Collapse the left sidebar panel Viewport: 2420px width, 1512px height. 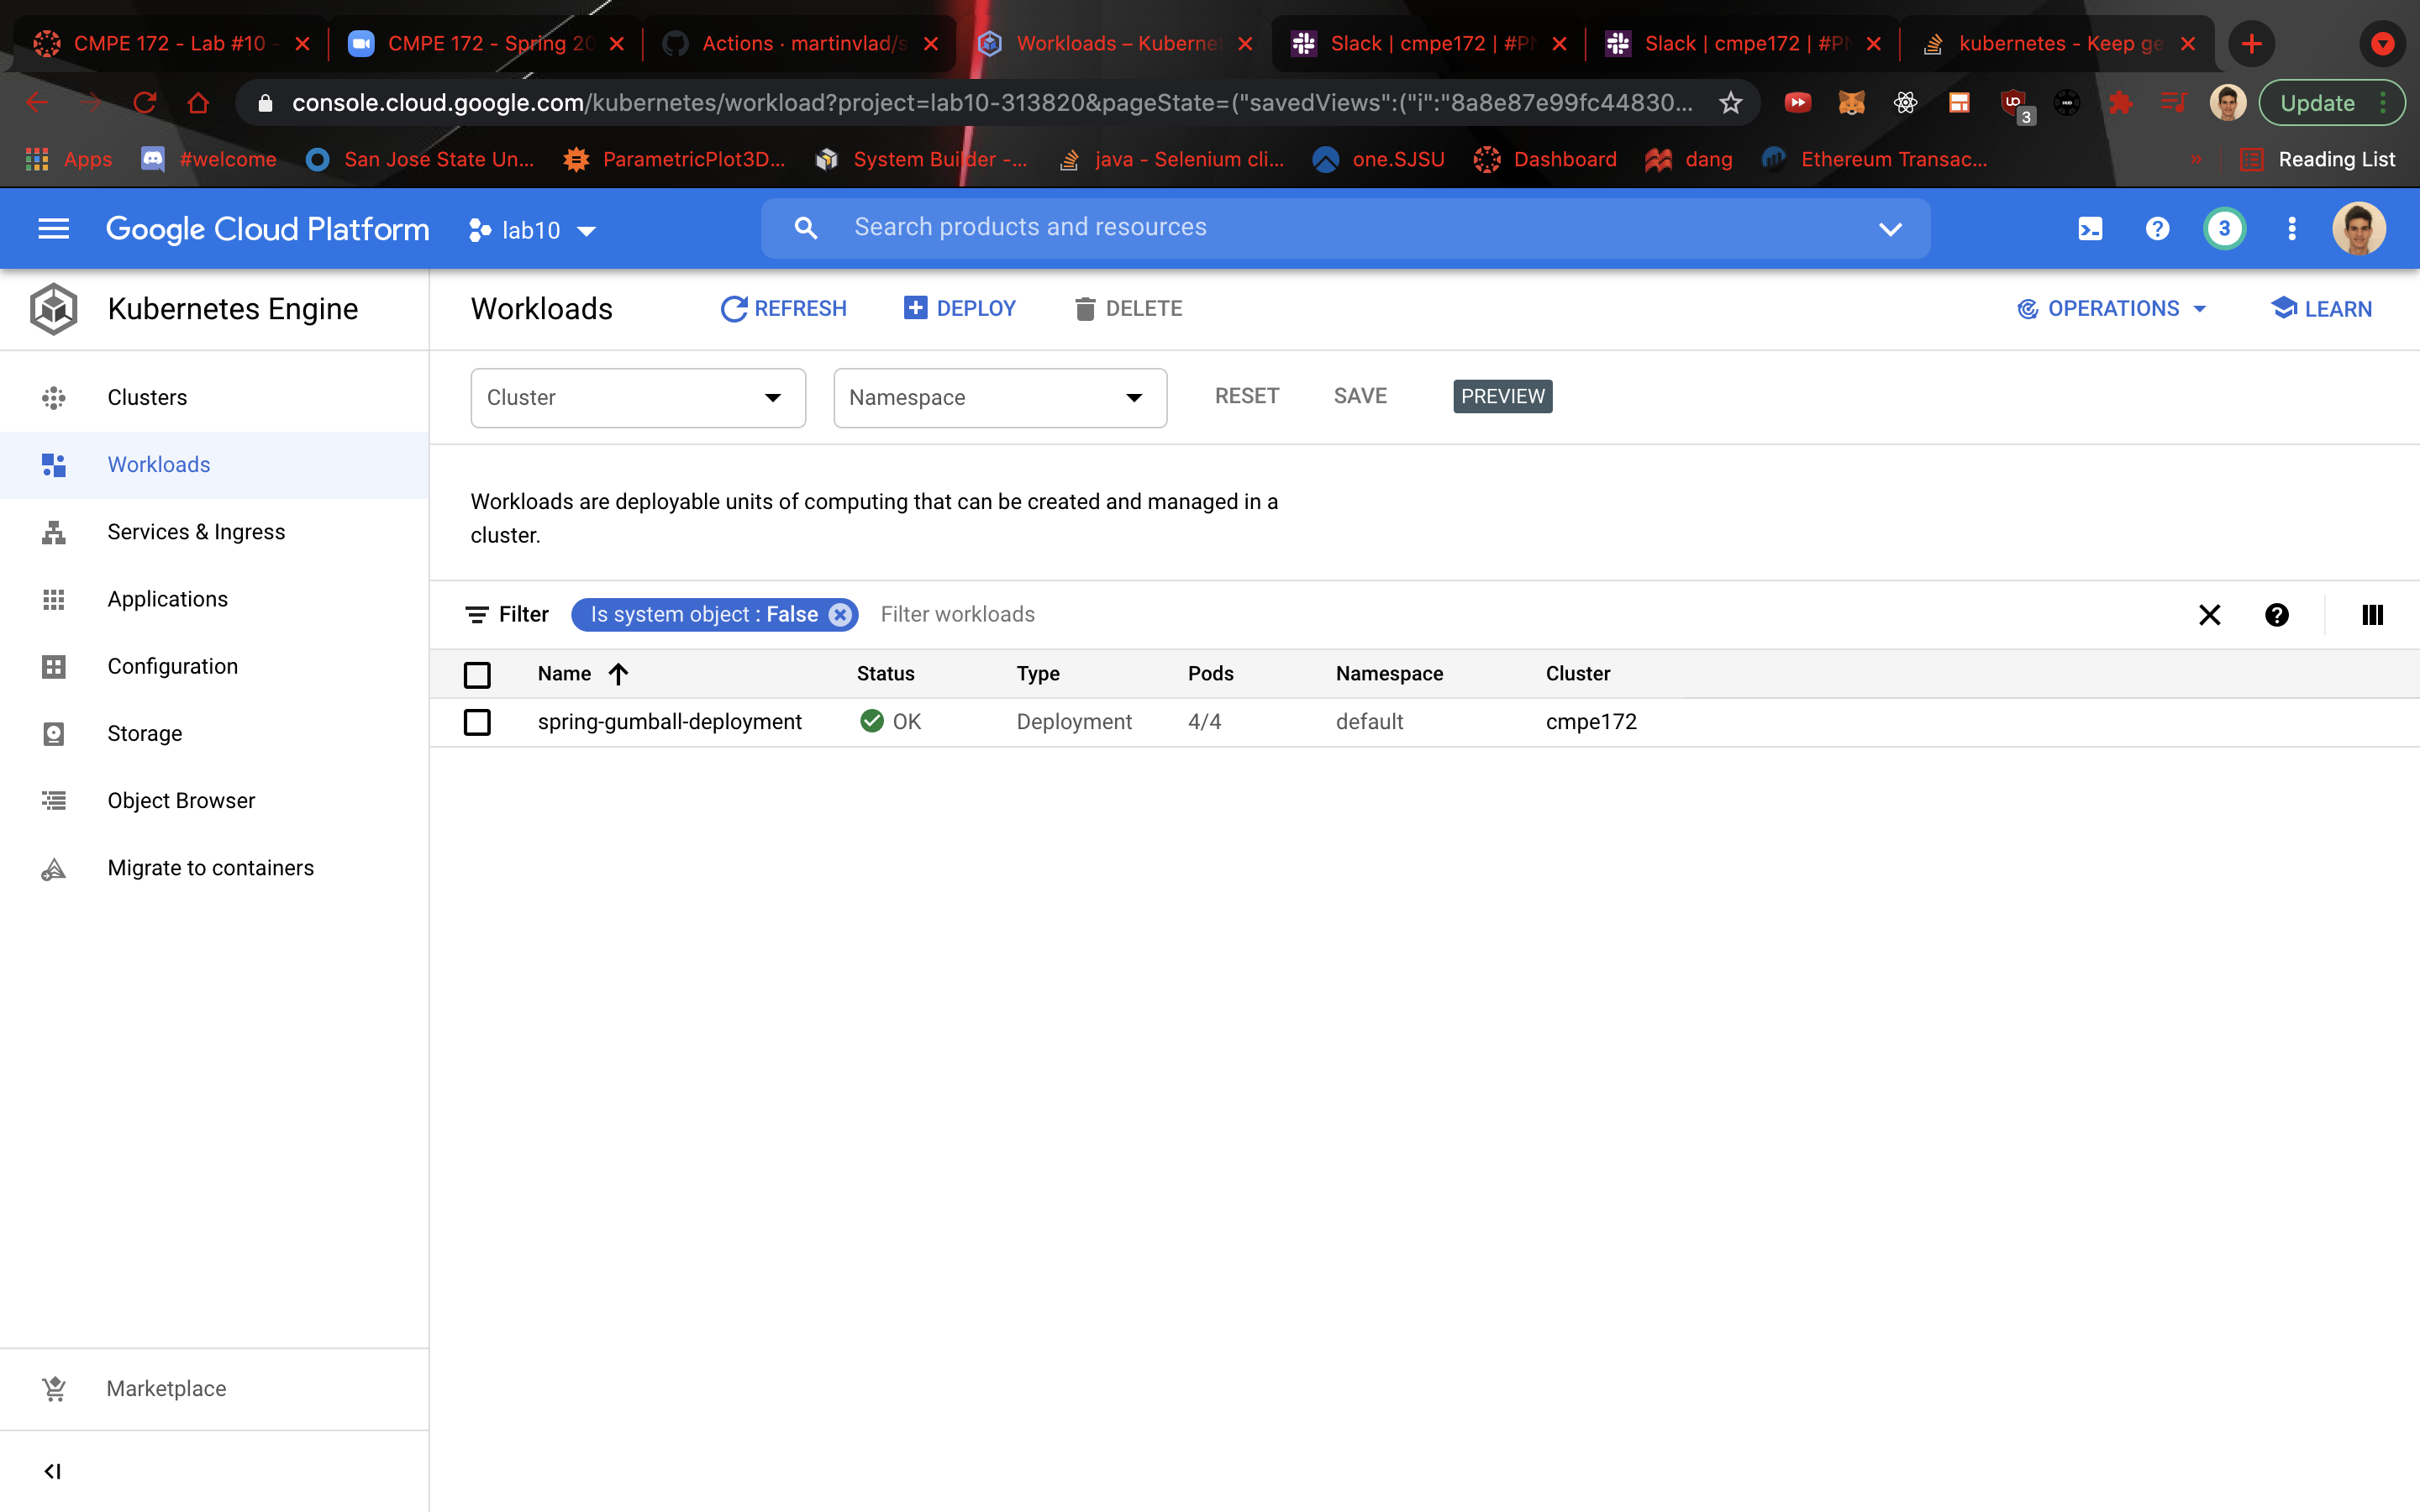(x=53, y=1471)
